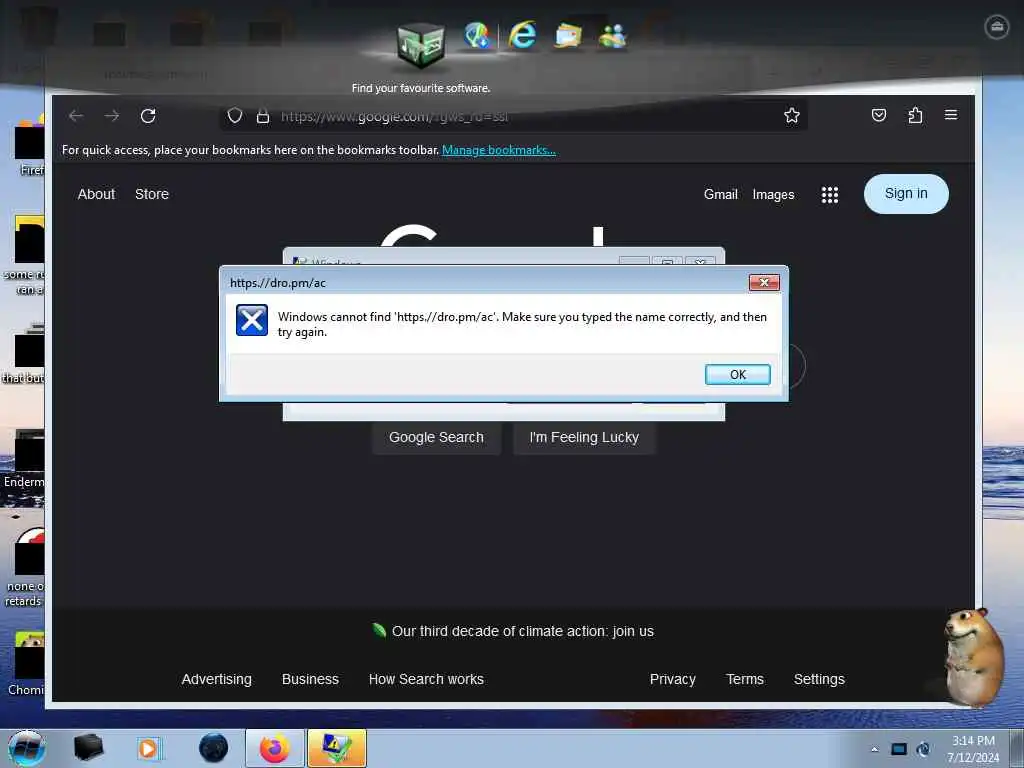
Task: Click the warning-sign taskbar program icon
Action: coord(337,748)
